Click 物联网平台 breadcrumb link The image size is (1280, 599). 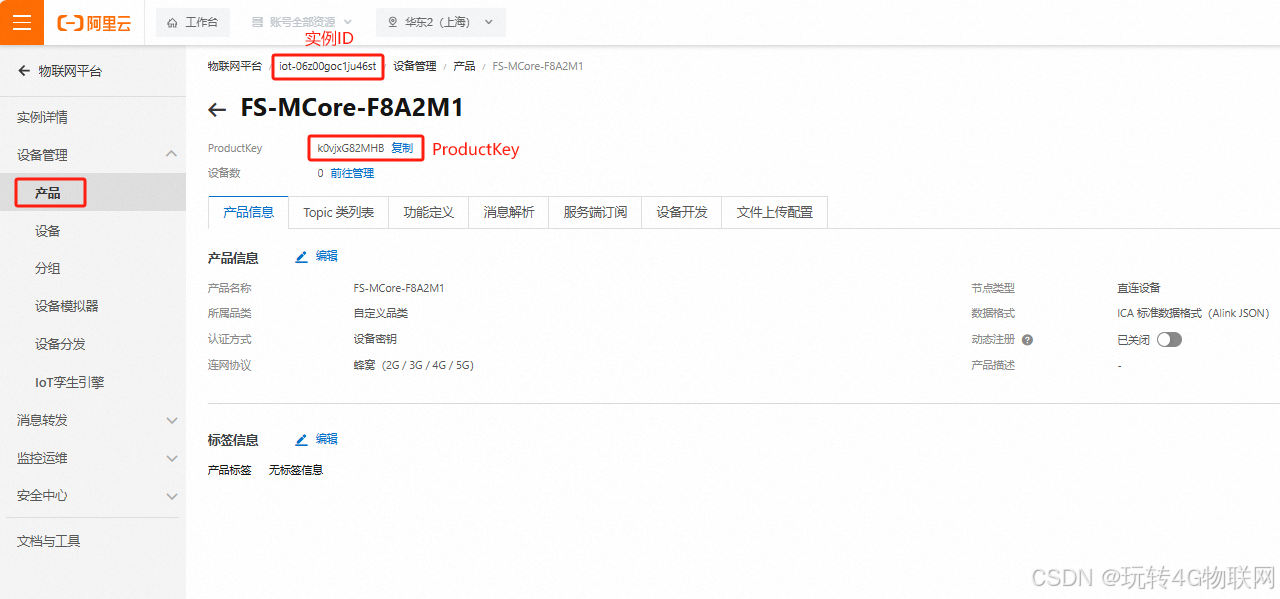pos(235,66)
